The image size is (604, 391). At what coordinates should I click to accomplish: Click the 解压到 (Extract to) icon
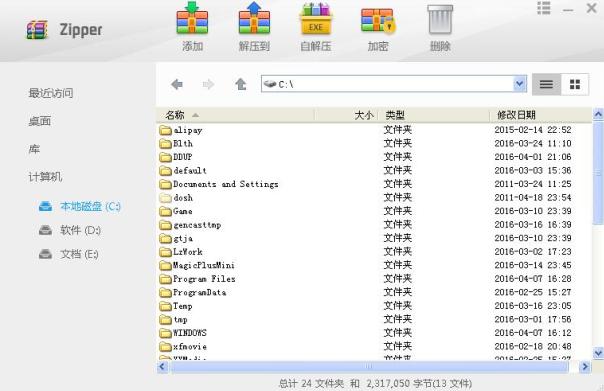tap(254, 19)
